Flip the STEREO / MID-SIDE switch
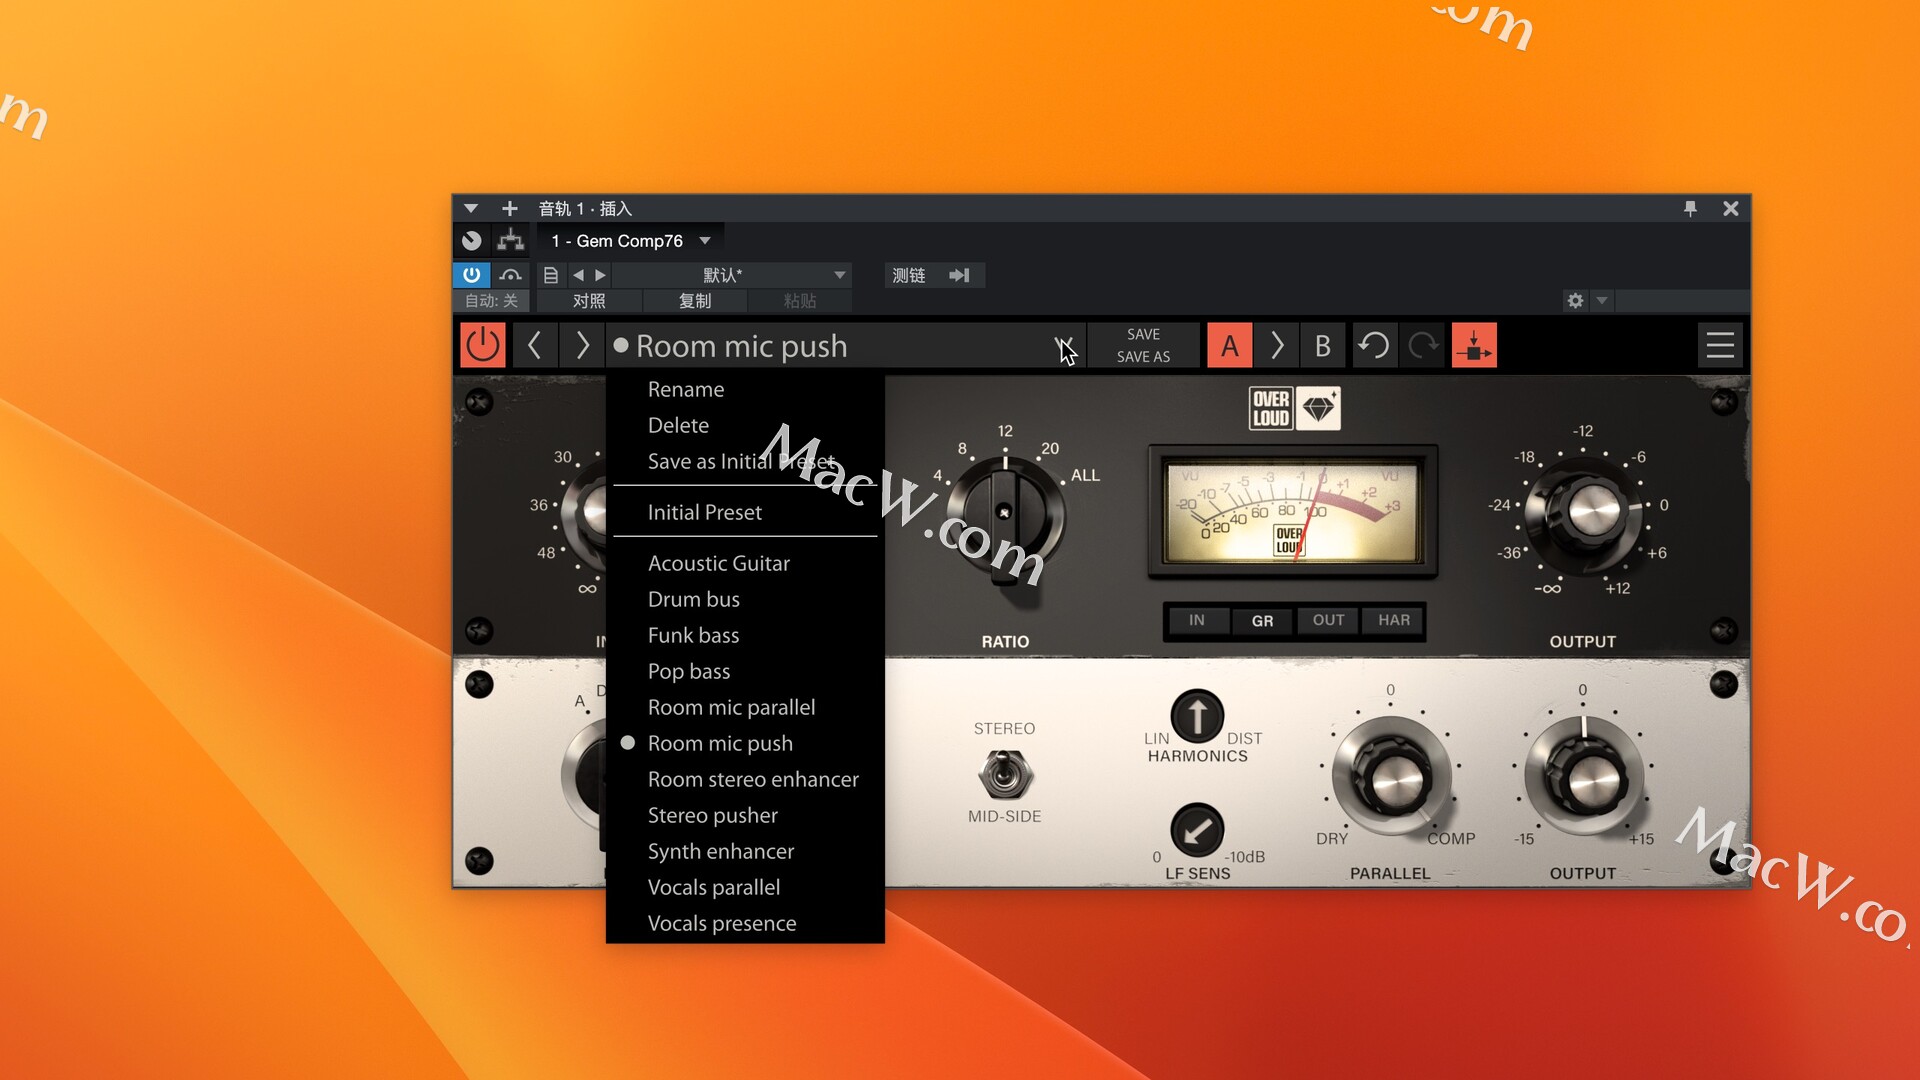Image resolution: width=1920 pixels, height=1080 pixels. tap(1005, 774)
